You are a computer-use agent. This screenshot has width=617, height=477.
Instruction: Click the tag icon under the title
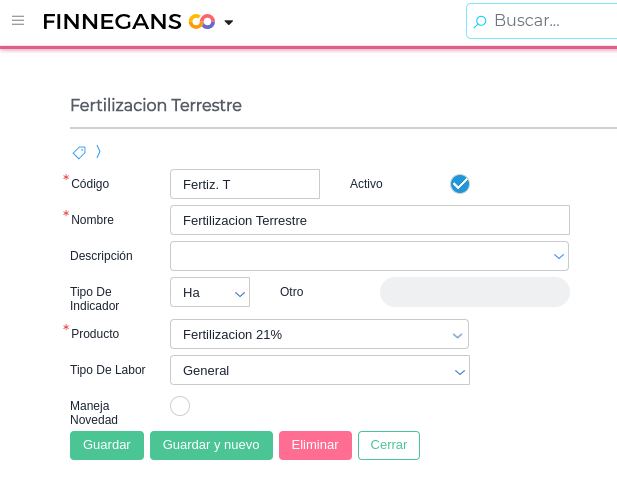pos(79,152)
